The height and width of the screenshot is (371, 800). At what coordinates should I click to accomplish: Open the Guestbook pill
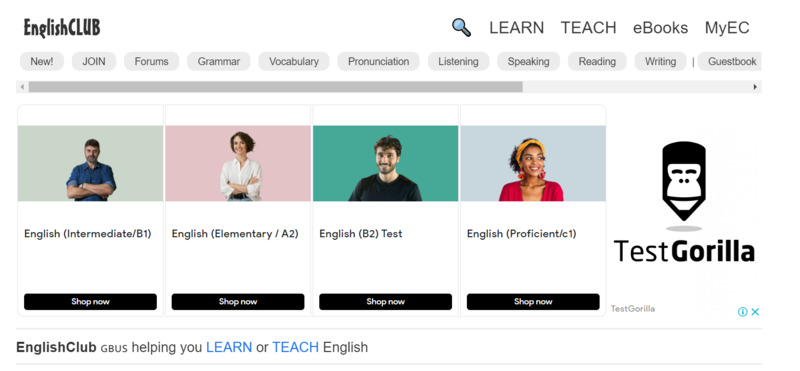coord(730,61)
